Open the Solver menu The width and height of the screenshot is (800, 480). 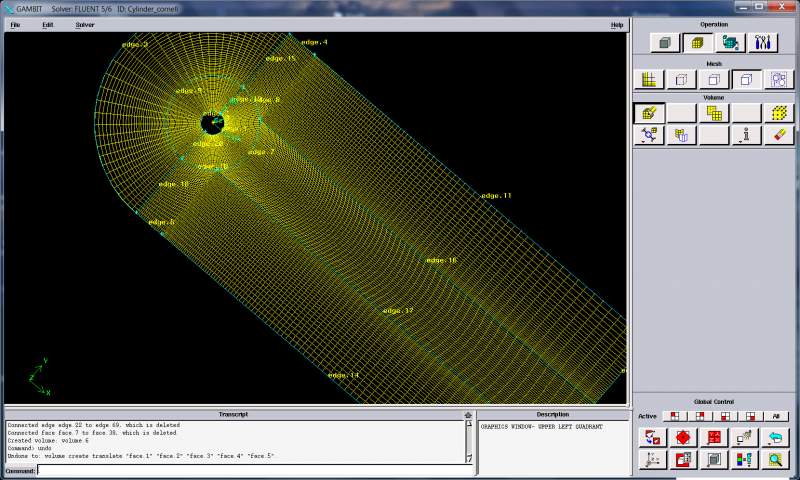[85, 24]
